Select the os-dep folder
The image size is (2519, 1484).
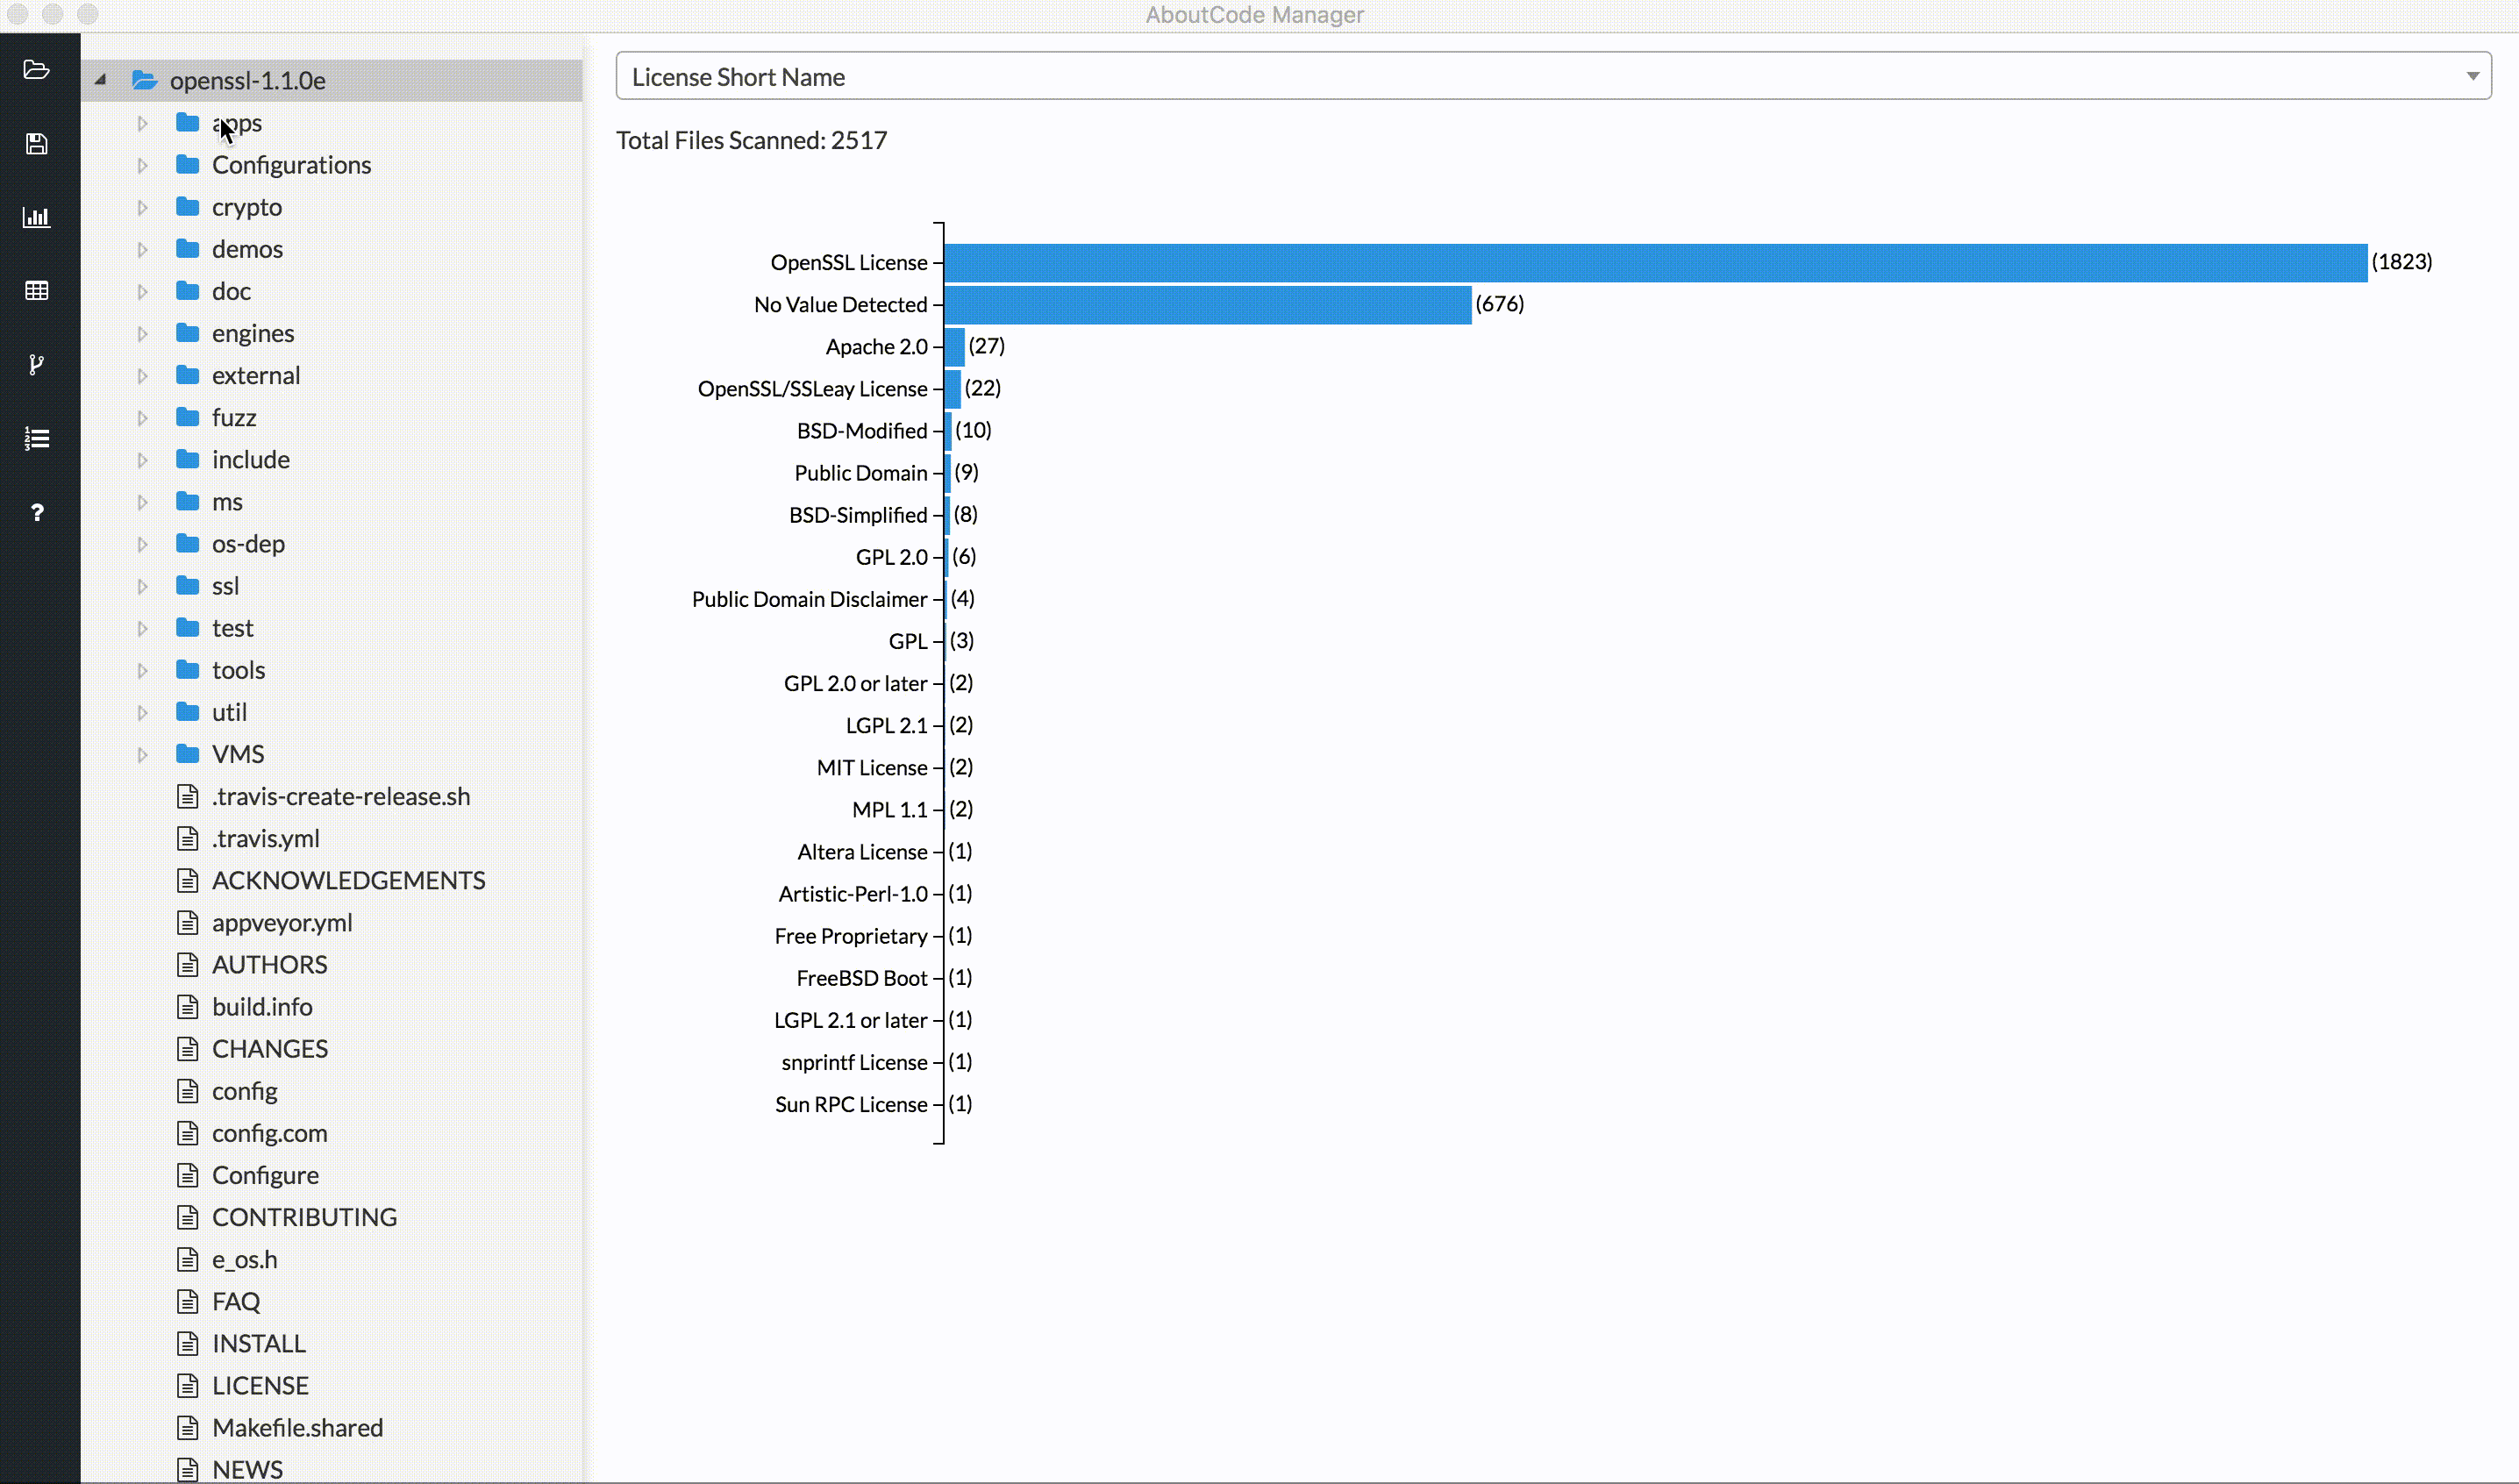pyautogui.click(x=248, y=544)
